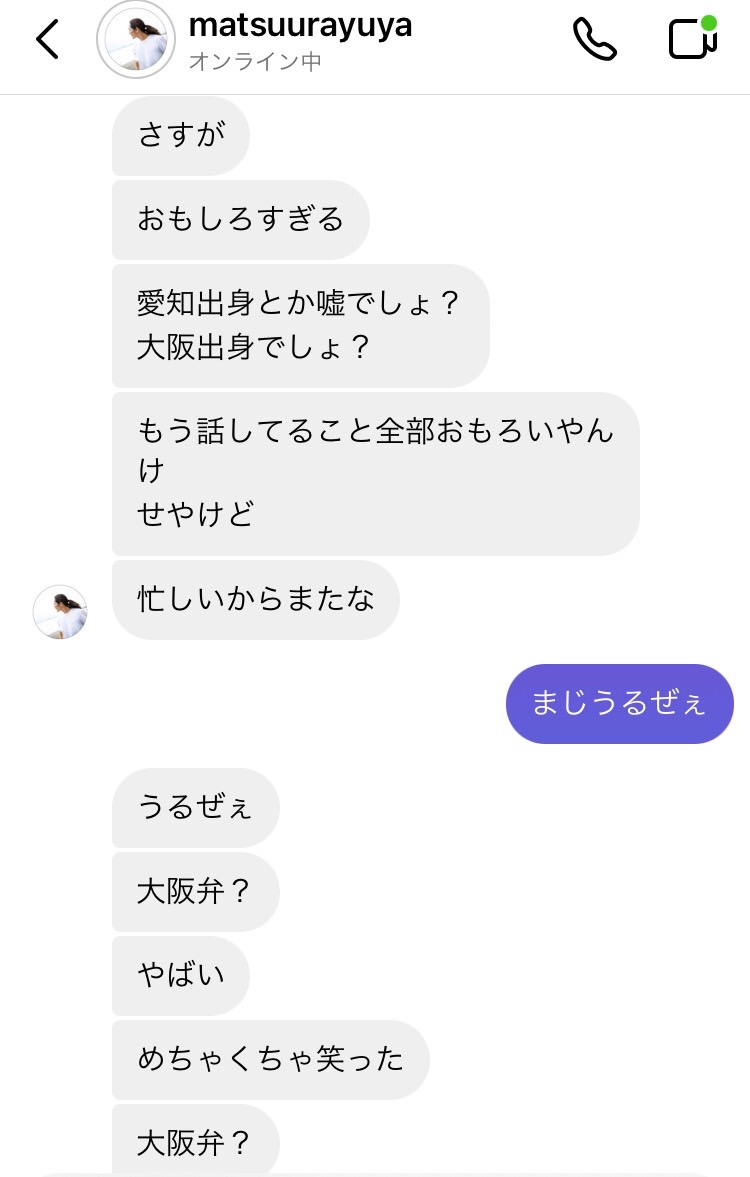
Task: Tap the もう話してること全部 message bubble
Action: click(375, 473)
